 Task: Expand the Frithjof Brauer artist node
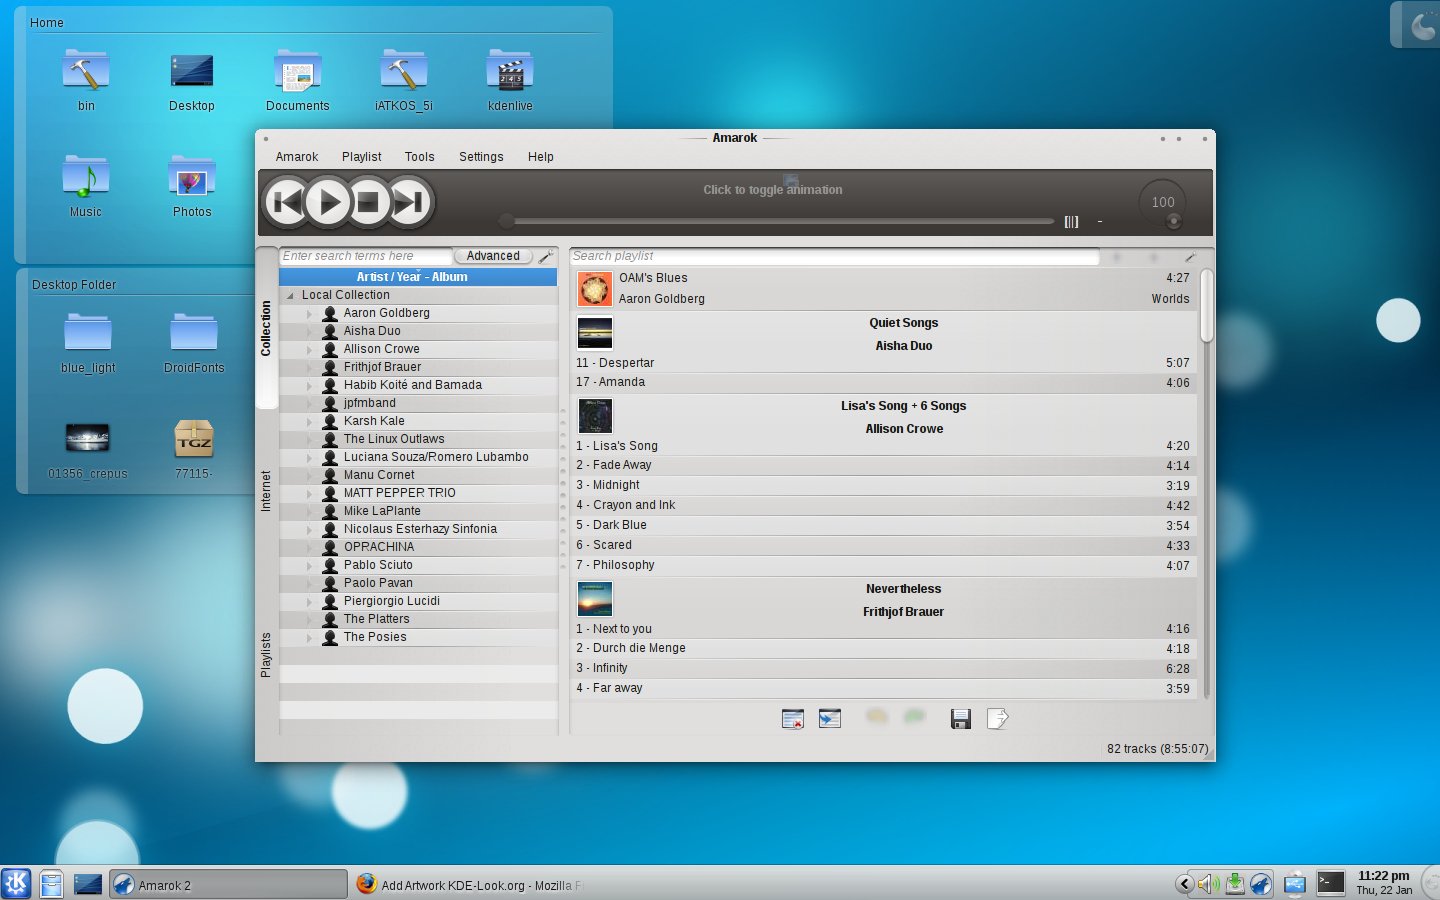click(x=310, y=367)
